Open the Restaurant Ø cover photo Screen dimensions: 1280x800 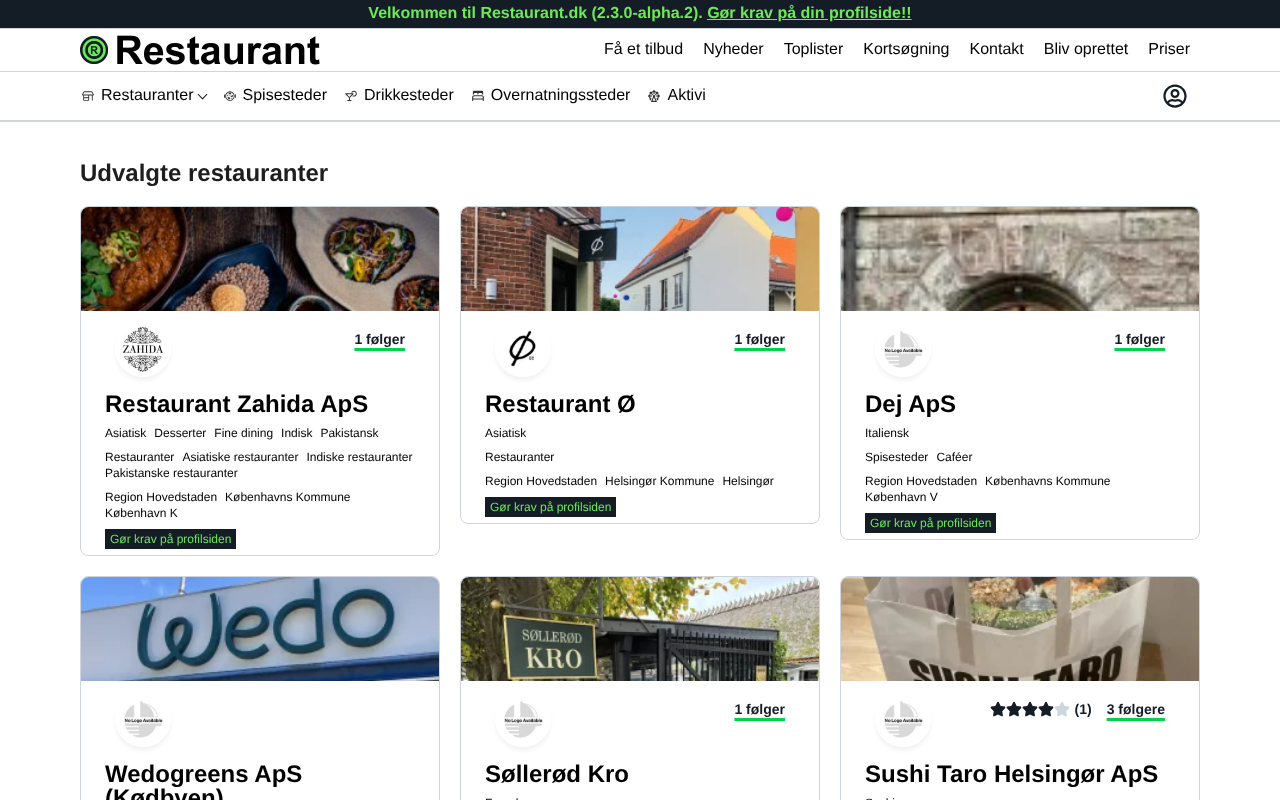pyautogui.click(x=640, y=259)
